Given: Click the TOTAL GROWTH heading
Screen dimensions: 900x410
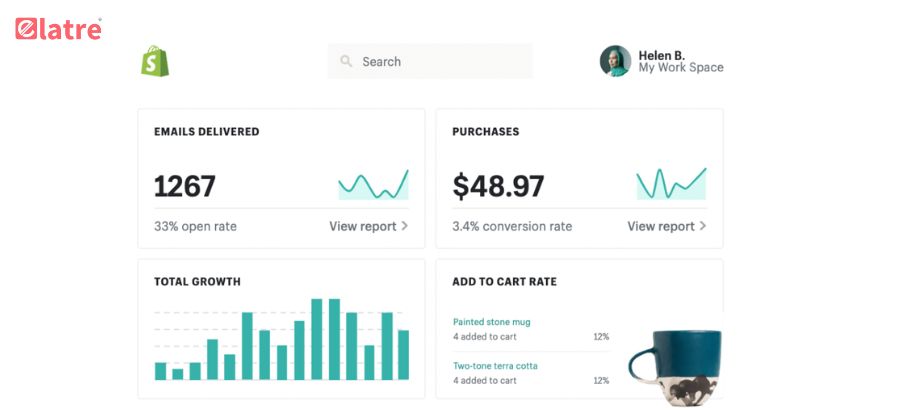Looking at the screenshot, I should click(197, 282).
